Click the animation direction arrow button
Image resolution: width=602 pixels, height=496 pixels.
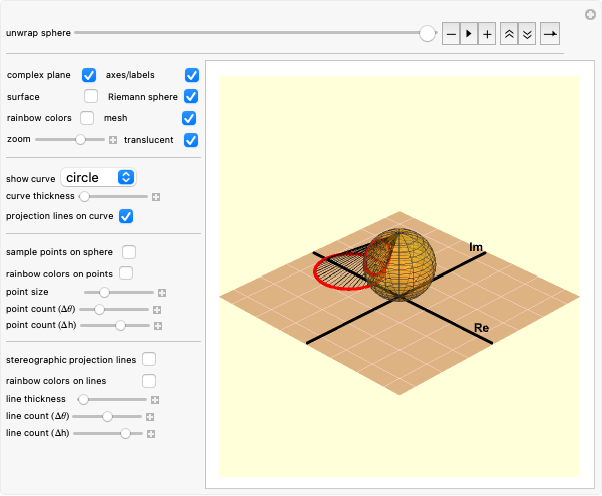click(550, 34)
